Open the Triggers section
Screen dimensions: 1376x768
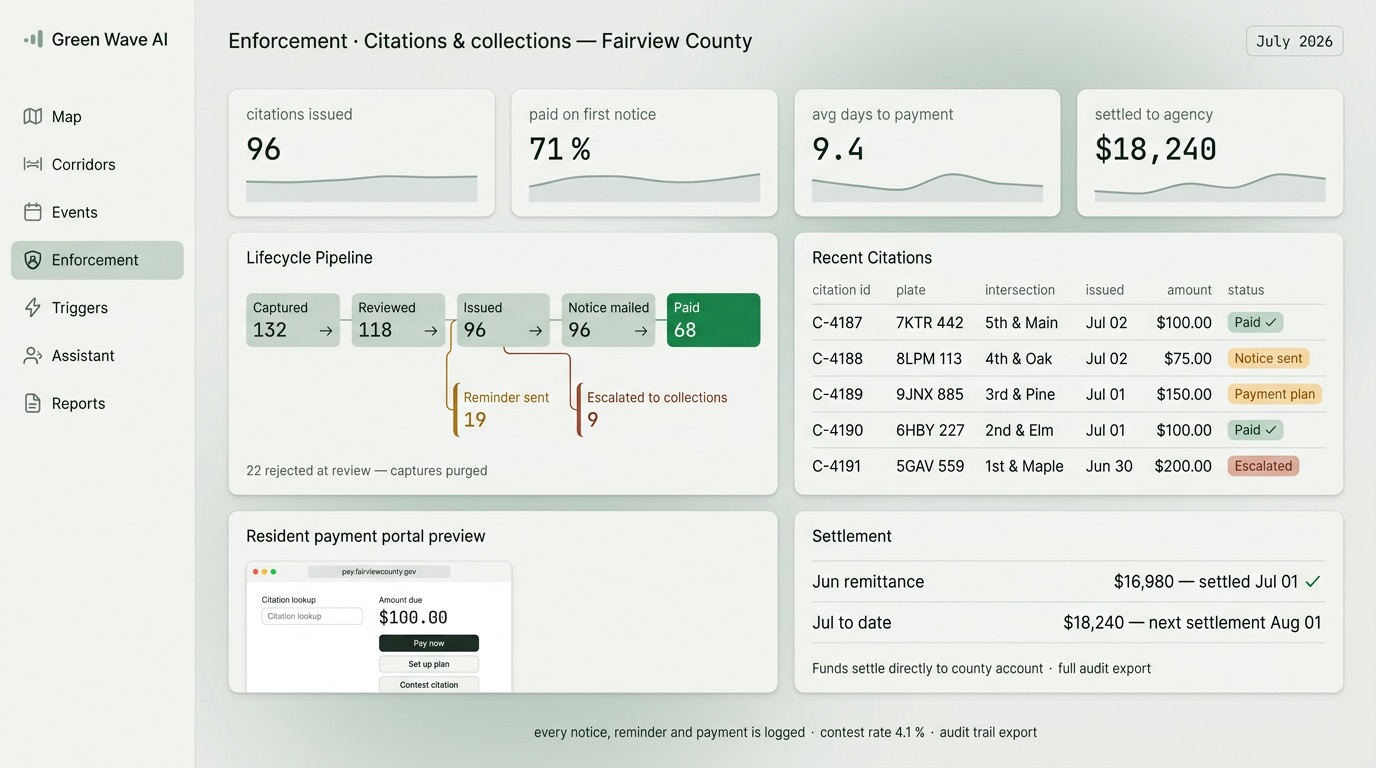[97, 308]
